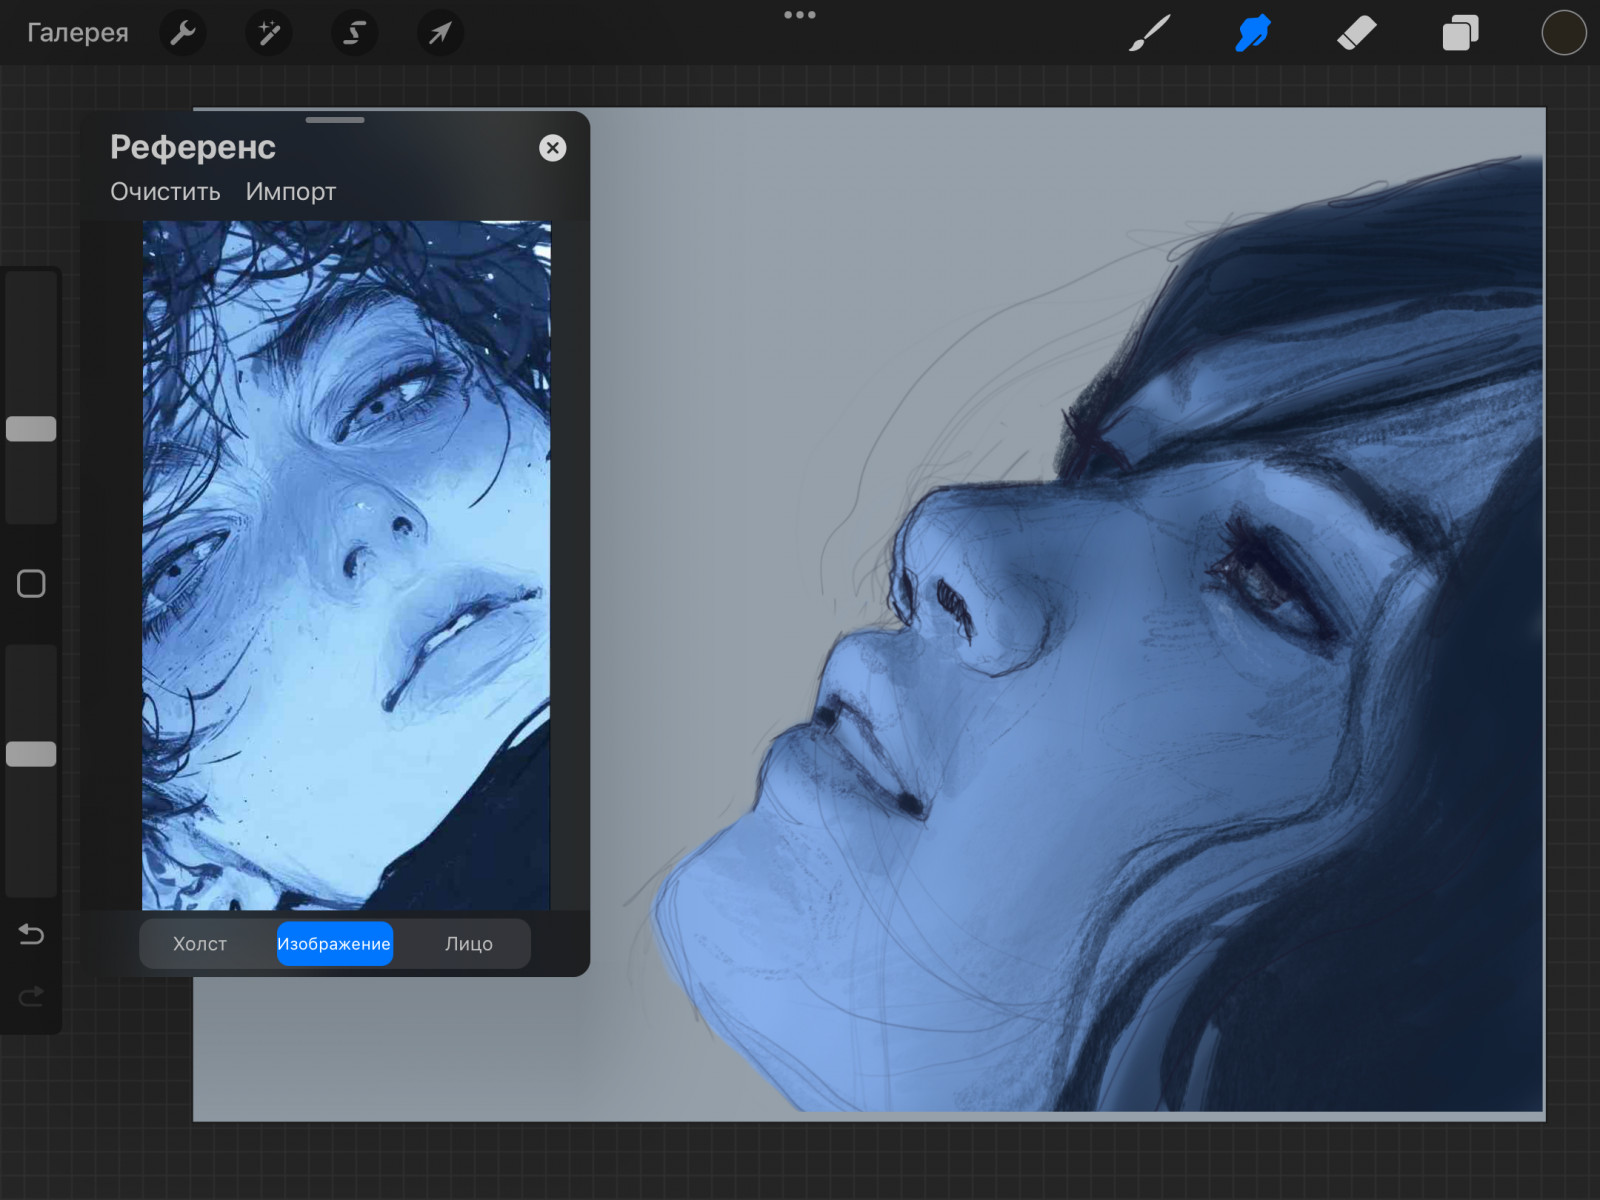Grab the Референс panel drag handle
This screenshot has width=1600, height=1200.
[x=335, y=120]
